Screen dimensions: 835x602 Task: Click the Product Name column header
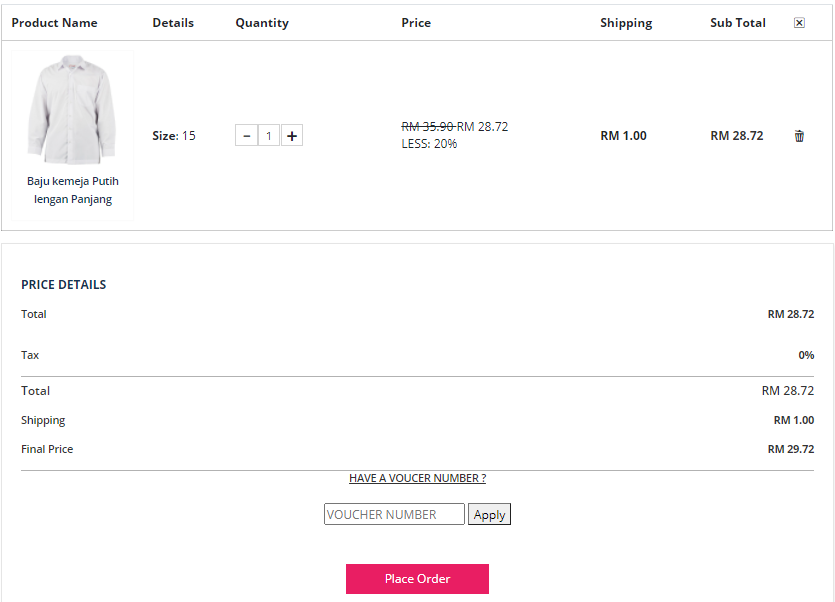pos(55,23)
